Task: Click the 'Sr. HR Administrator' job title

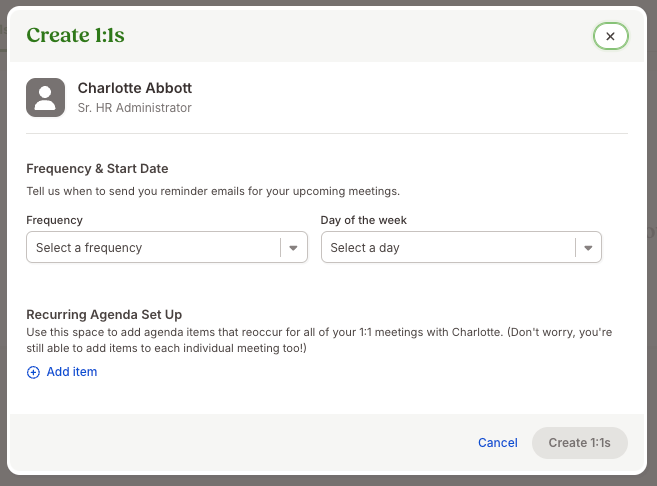Action: point(135,108)
